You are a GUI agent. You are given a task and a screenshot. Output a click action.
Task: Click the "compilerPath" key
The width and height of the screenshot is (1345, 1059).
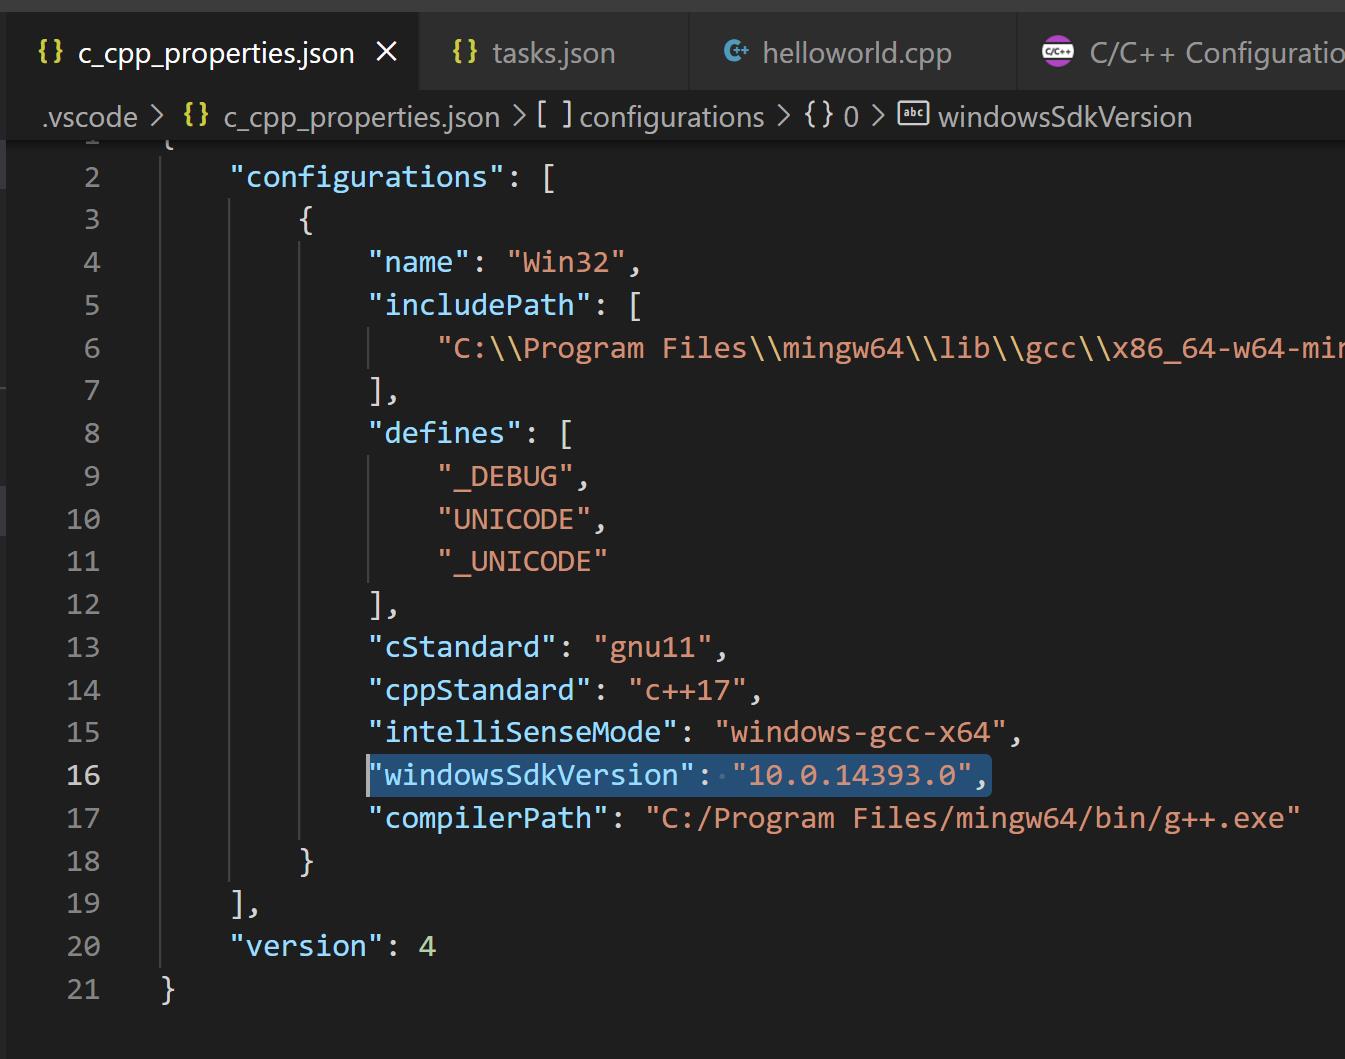pyautogui.click(x=488, y=818)
